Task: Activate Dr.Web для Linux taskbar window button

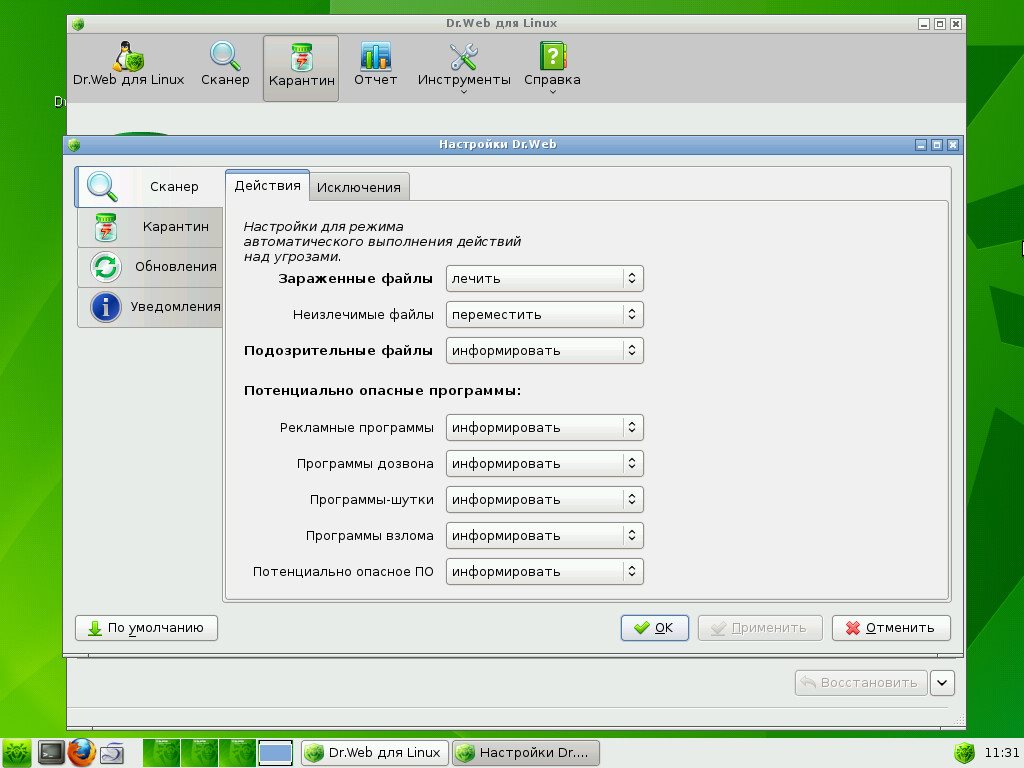Action: point(375,752)
